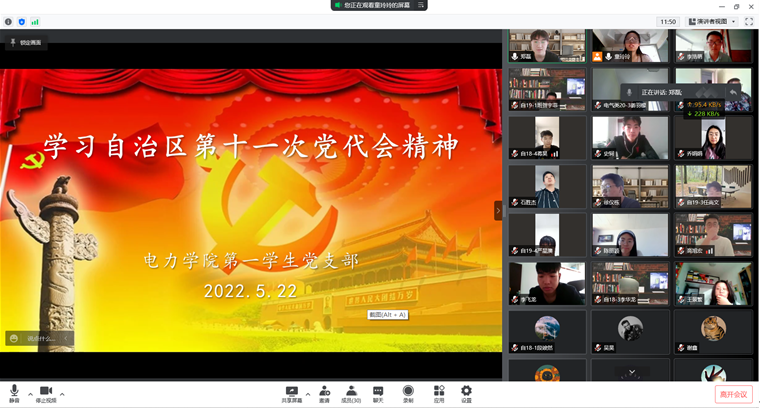This screenshot has height=410, width=760.
Task: Select the 自19-4 participant tile
Action: click(x=547, y=235)
